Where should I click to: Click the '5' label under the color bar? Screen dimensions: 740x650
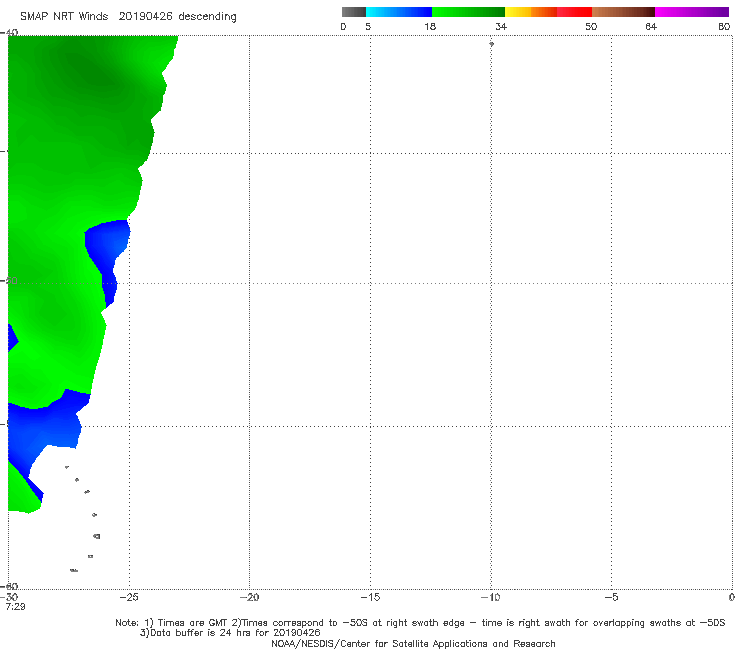[x=368, y=27]
